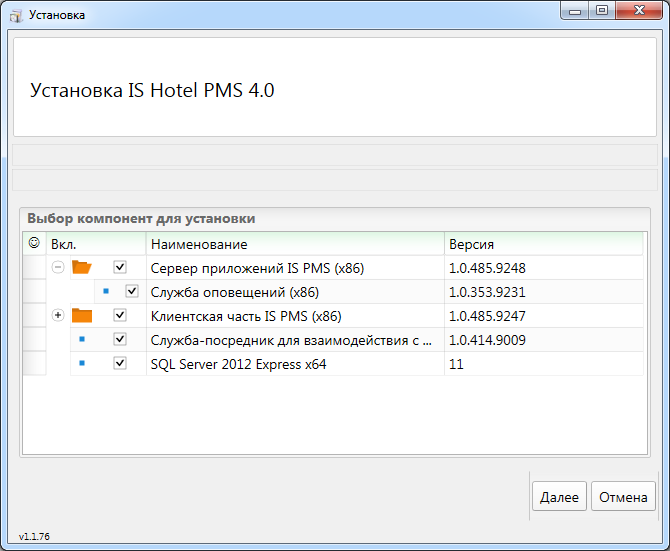The image size is (670, 551).
Task: Cancel the setup with the Отмена button
Action: tap(623, 496)
